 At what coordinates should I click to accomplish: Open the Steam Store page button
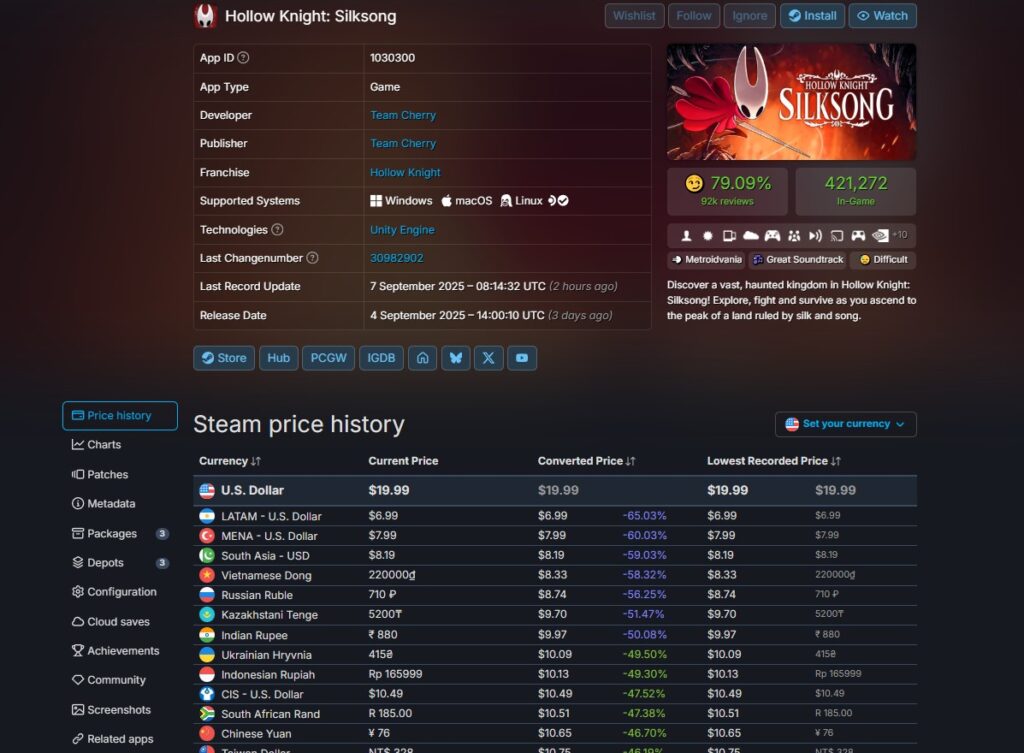click(x=224, y=358)
